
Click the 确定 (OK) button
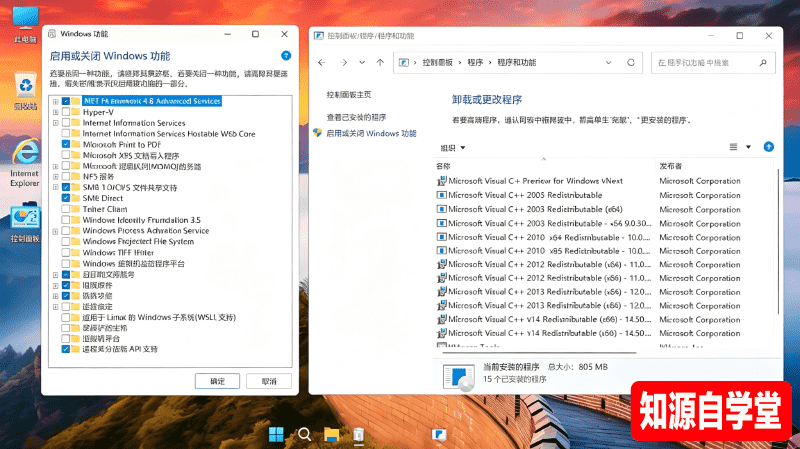point(217,381)
